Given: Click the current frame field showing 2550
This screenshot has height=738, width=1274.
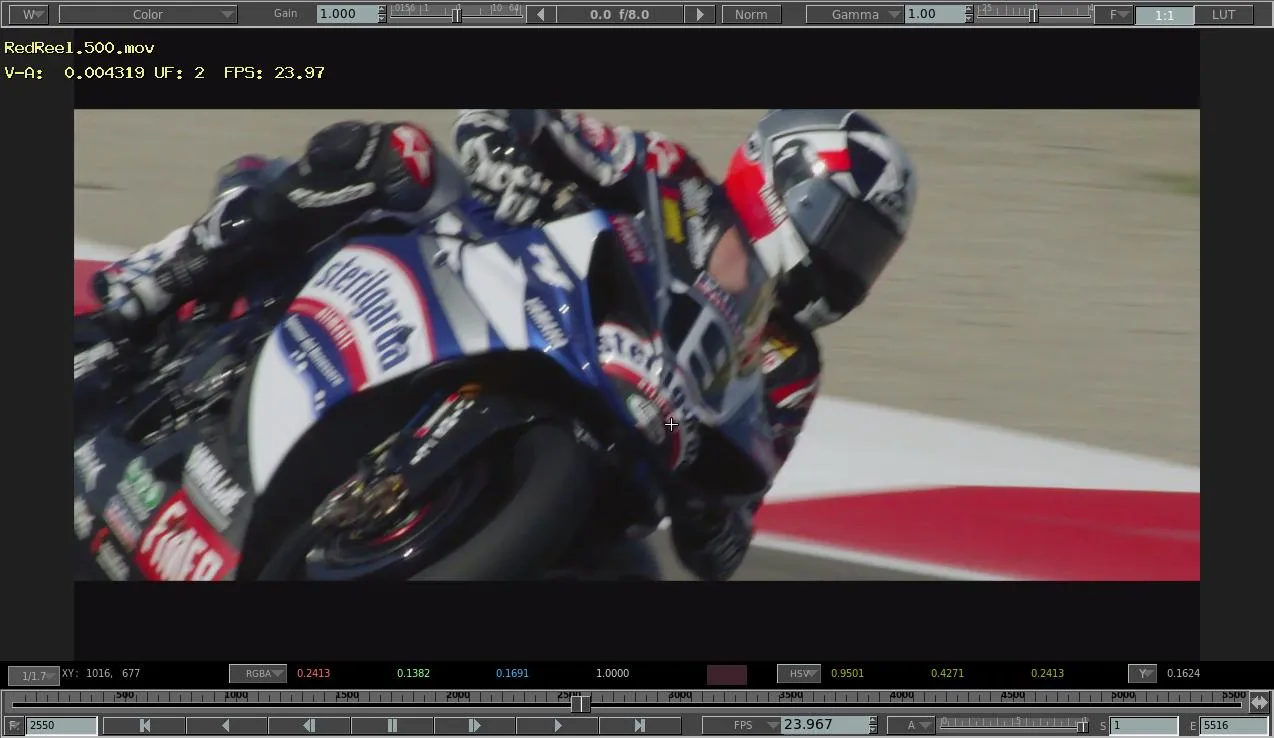Looking at the screenshot, I should (x=61, y=725).
